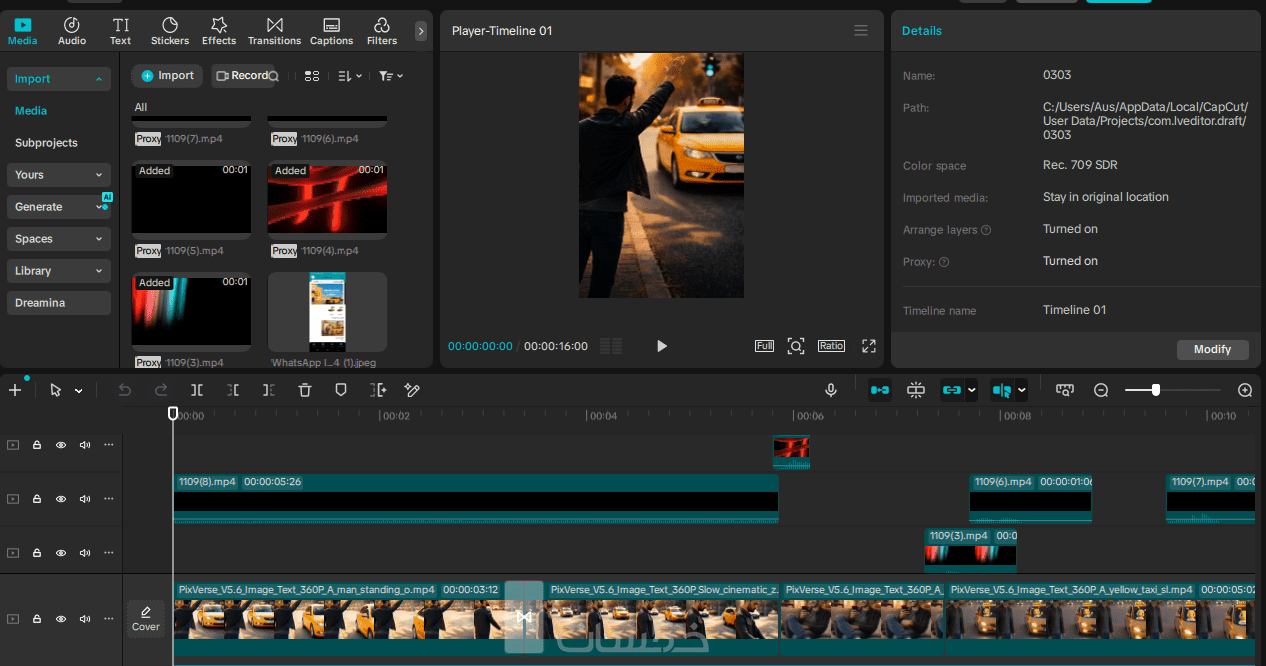Screen dimensions: 1266x666
Task: Select the Captions tab
Action: (x=332, y=31)
